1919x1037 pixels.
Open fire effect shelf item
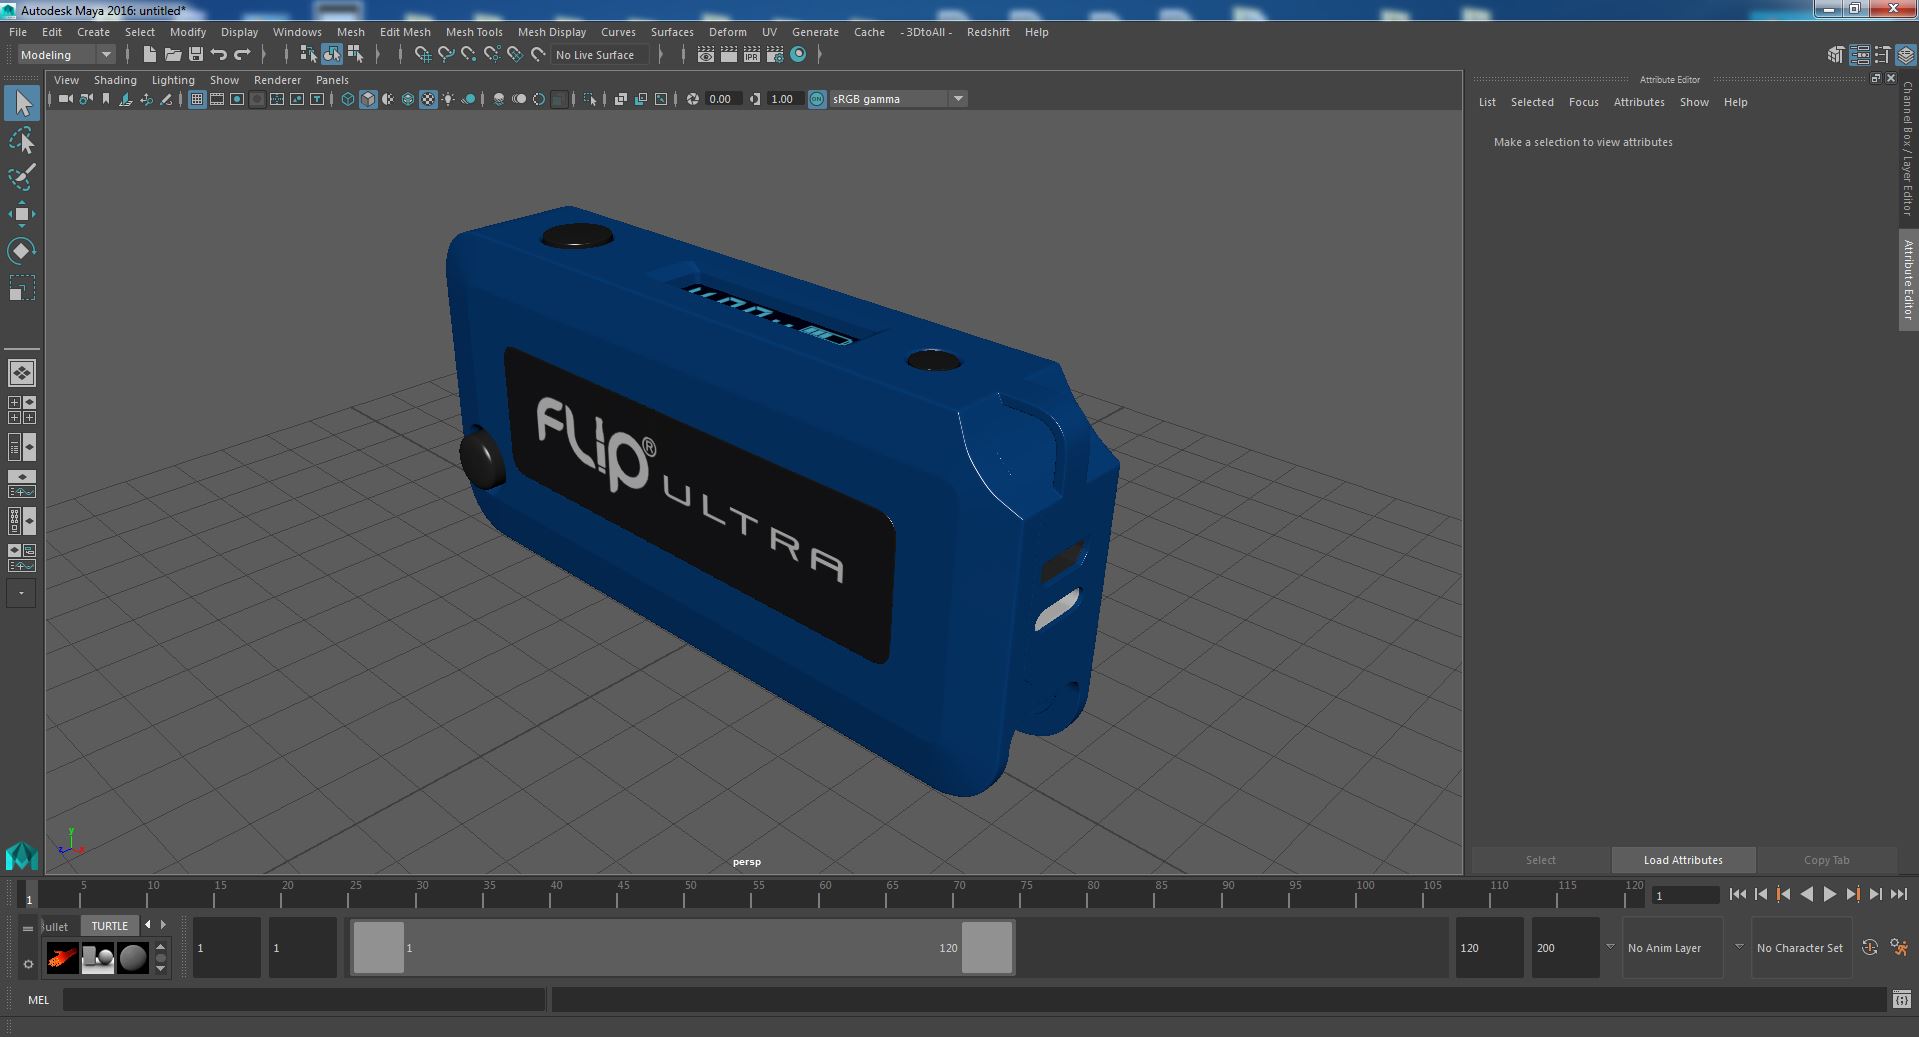pos(62,958)
